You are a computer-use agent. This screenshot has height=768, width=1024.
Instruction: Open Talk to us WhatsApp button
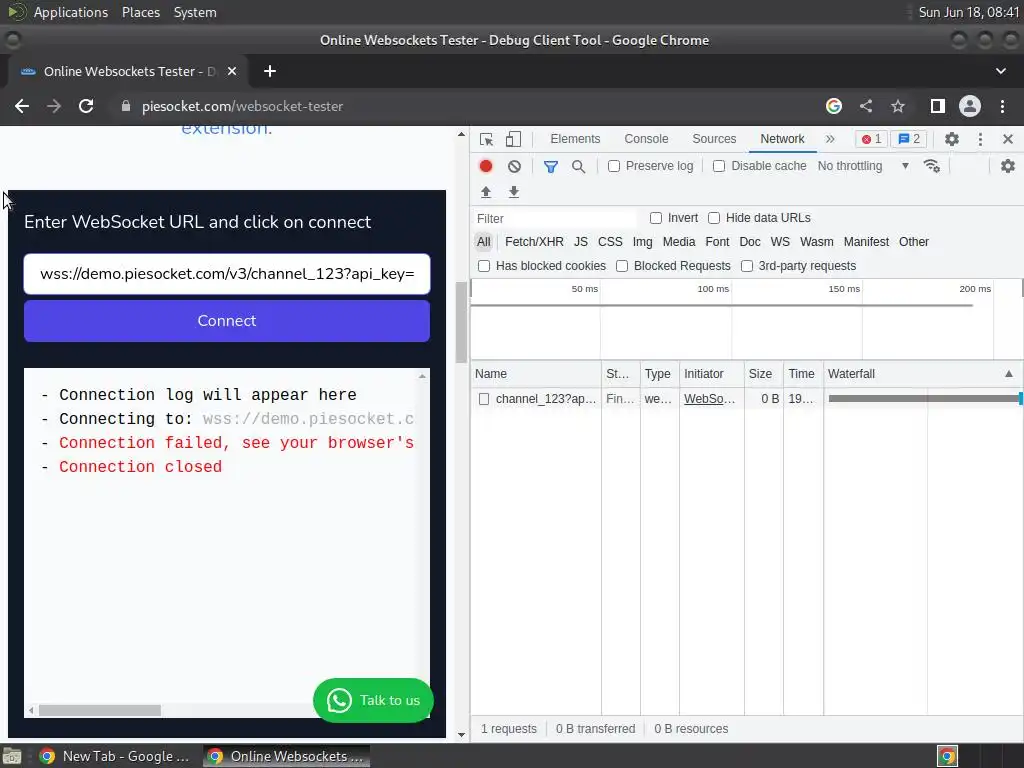373,700
